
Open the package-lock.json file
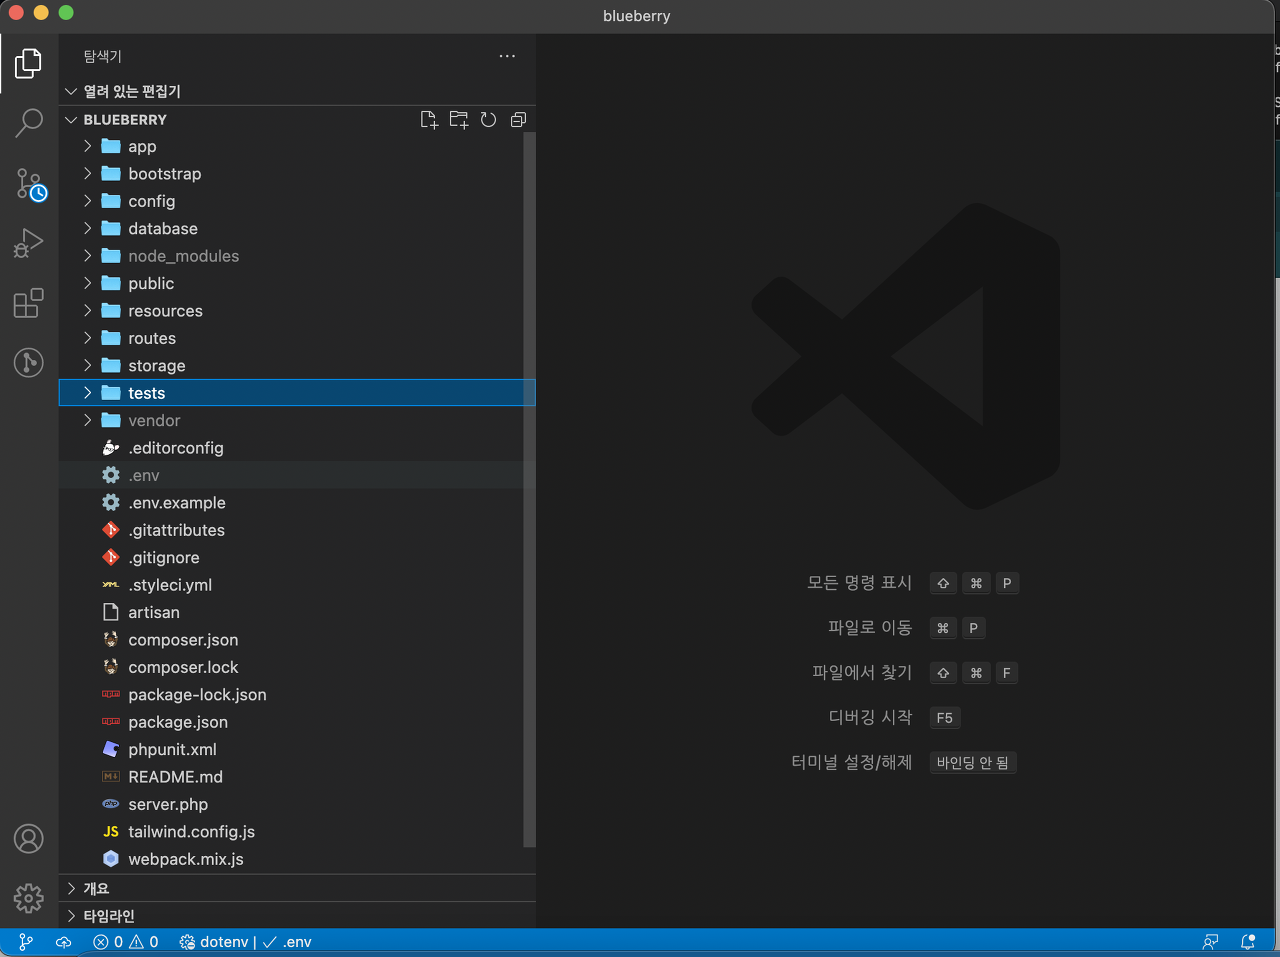(297, 695)
